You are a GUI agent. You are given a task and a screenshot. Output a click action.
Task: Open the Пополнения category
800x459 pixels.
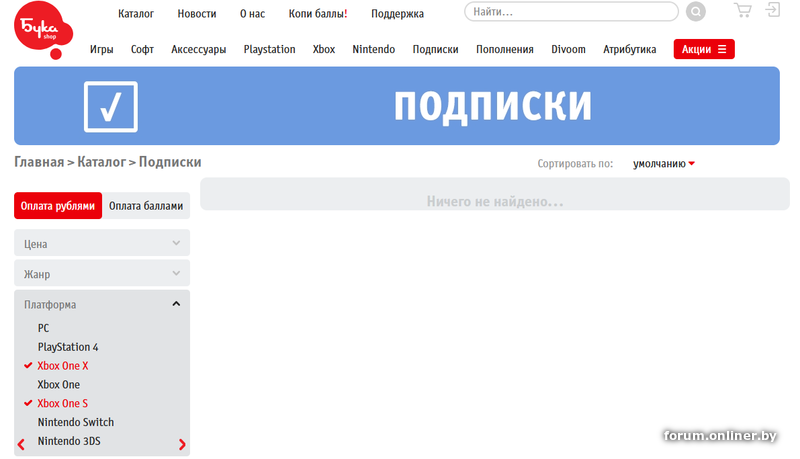[x=505, y=49]
